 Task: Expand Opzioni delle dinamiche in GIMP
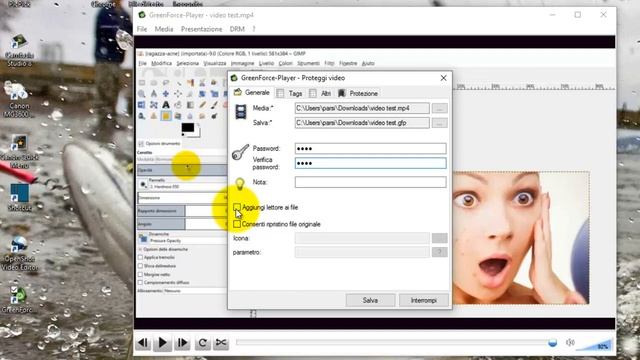(x=140, y=249)
